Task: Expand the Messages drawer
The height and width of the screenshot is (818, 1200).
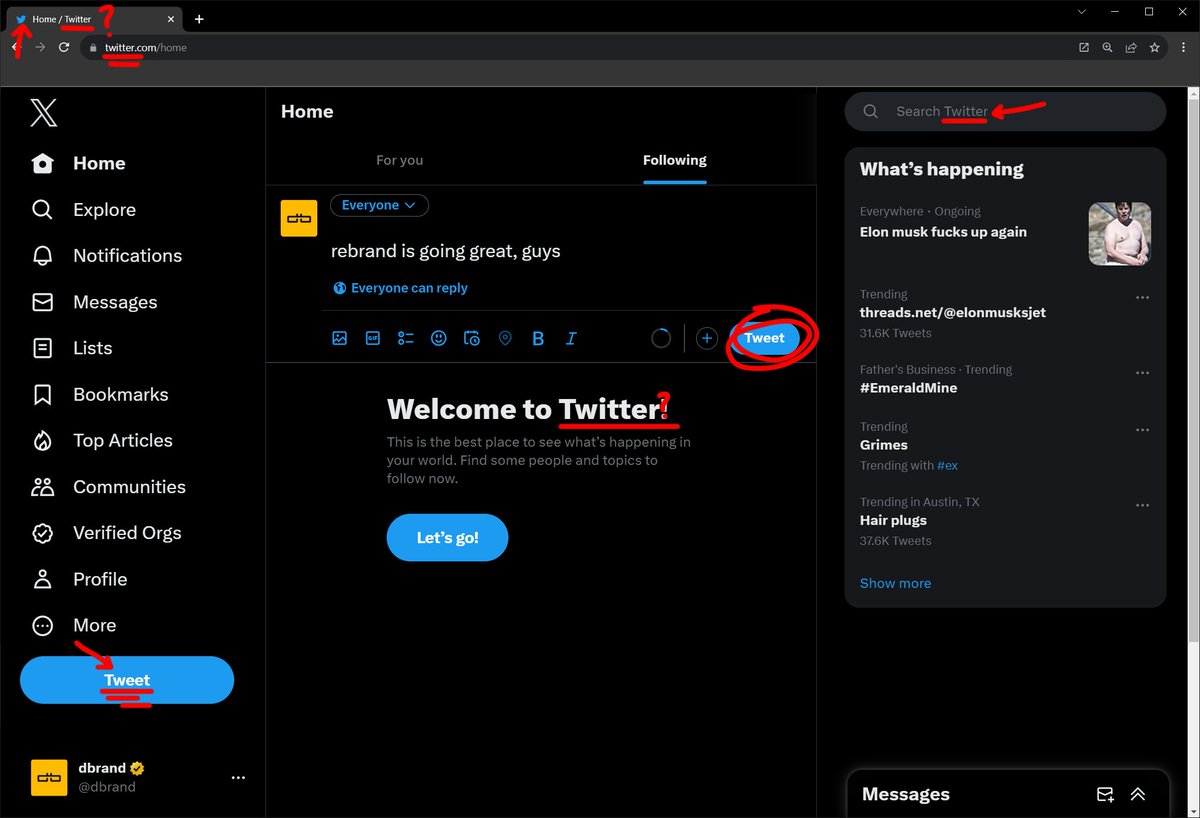Action: (x=1138, y=794)
